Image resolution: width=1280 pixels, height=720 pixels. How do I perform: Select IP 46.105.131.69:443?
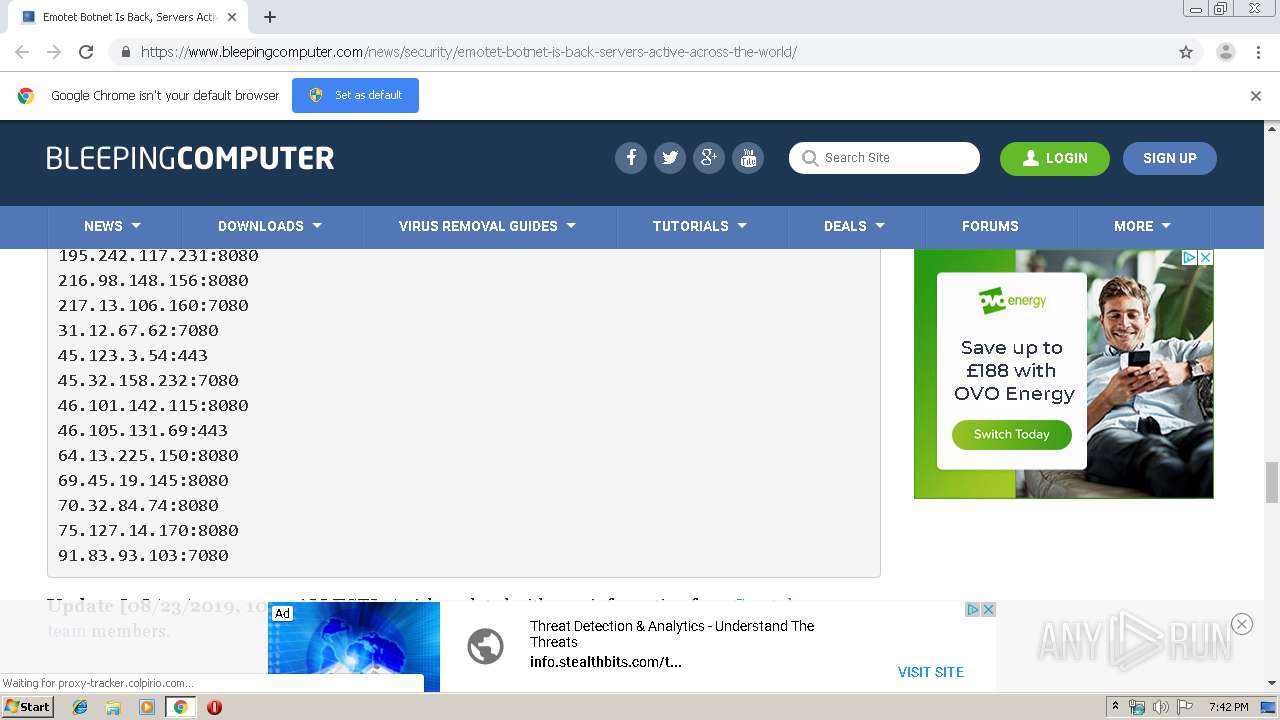pyautogui.click(x=143, y=431)
